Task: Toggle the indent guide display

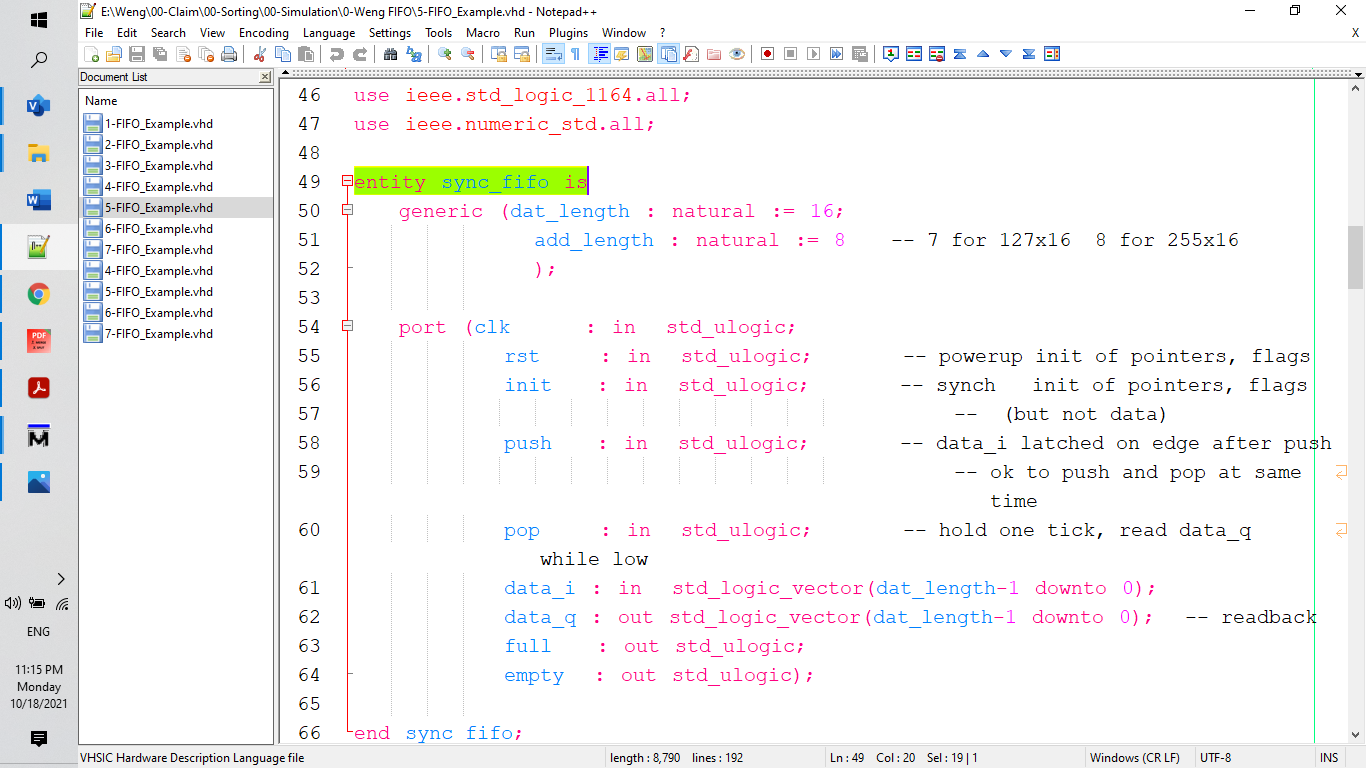Action: point(600,54)
